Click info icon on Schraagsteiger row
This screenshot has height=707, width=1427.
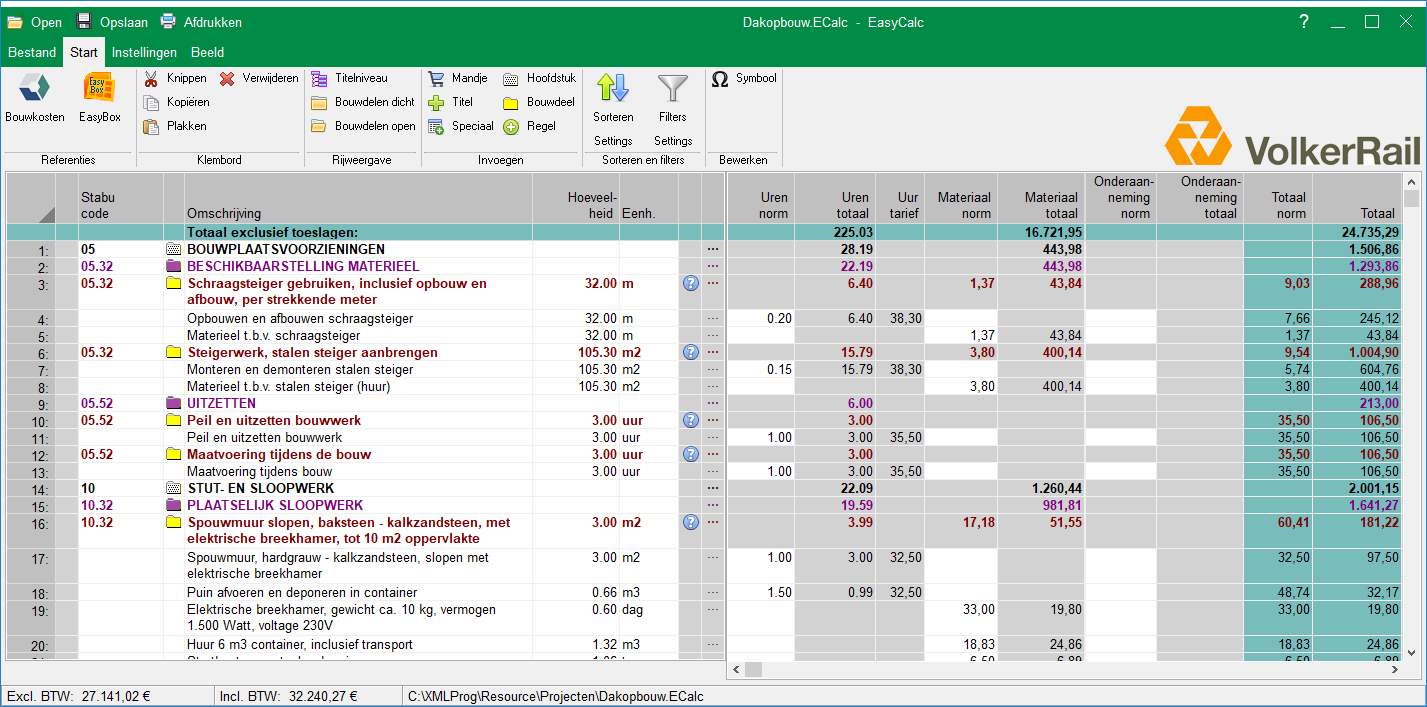[x=690, y=284]
